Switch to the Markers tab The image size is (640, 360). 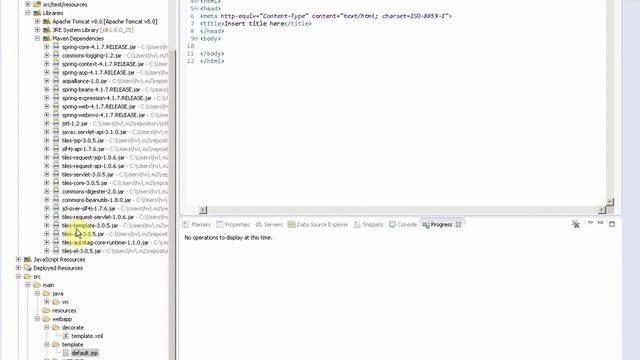(196, 224)
